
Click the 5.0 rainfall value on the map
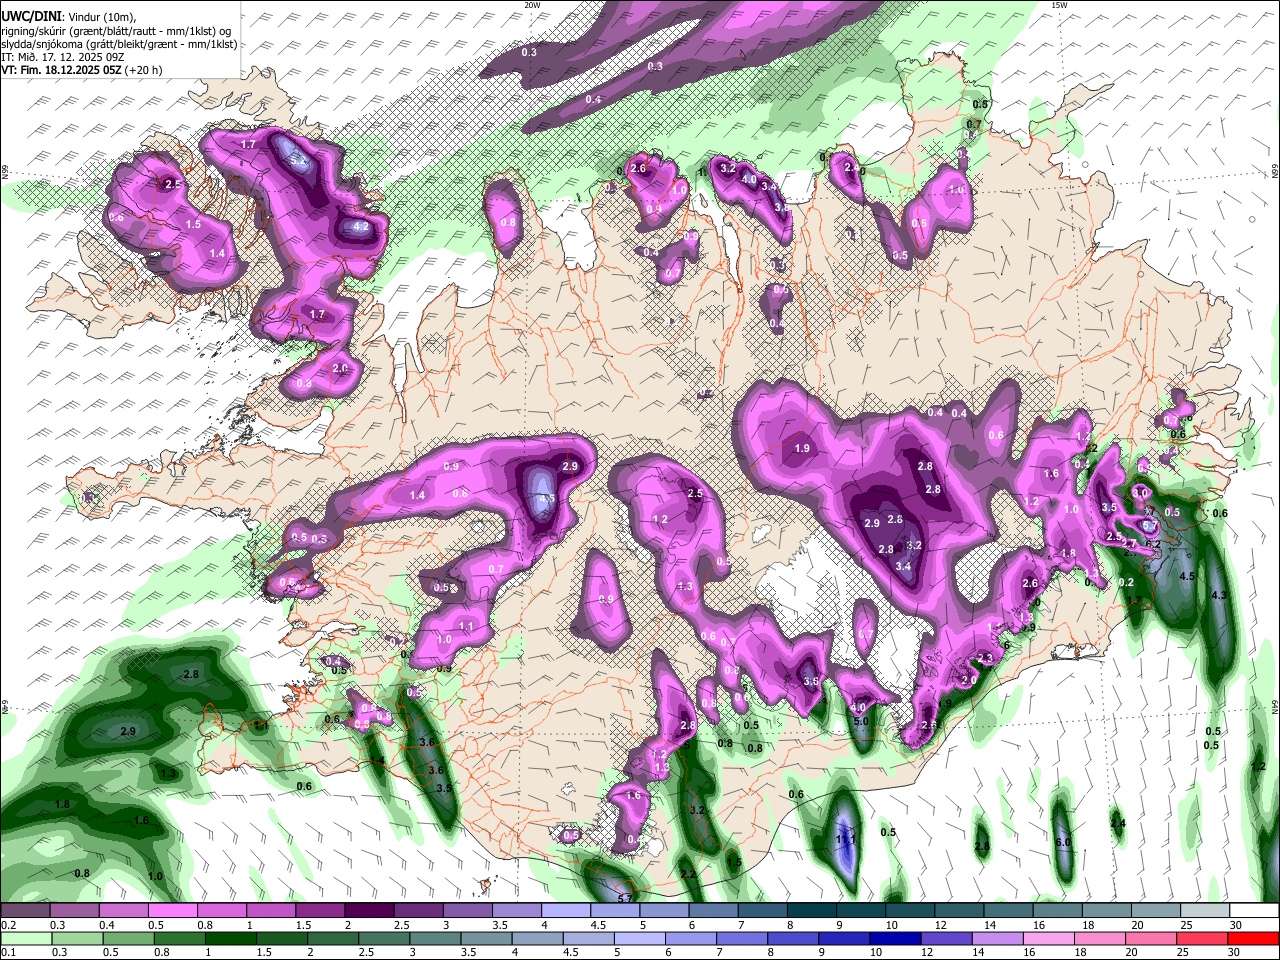point(861,721)
